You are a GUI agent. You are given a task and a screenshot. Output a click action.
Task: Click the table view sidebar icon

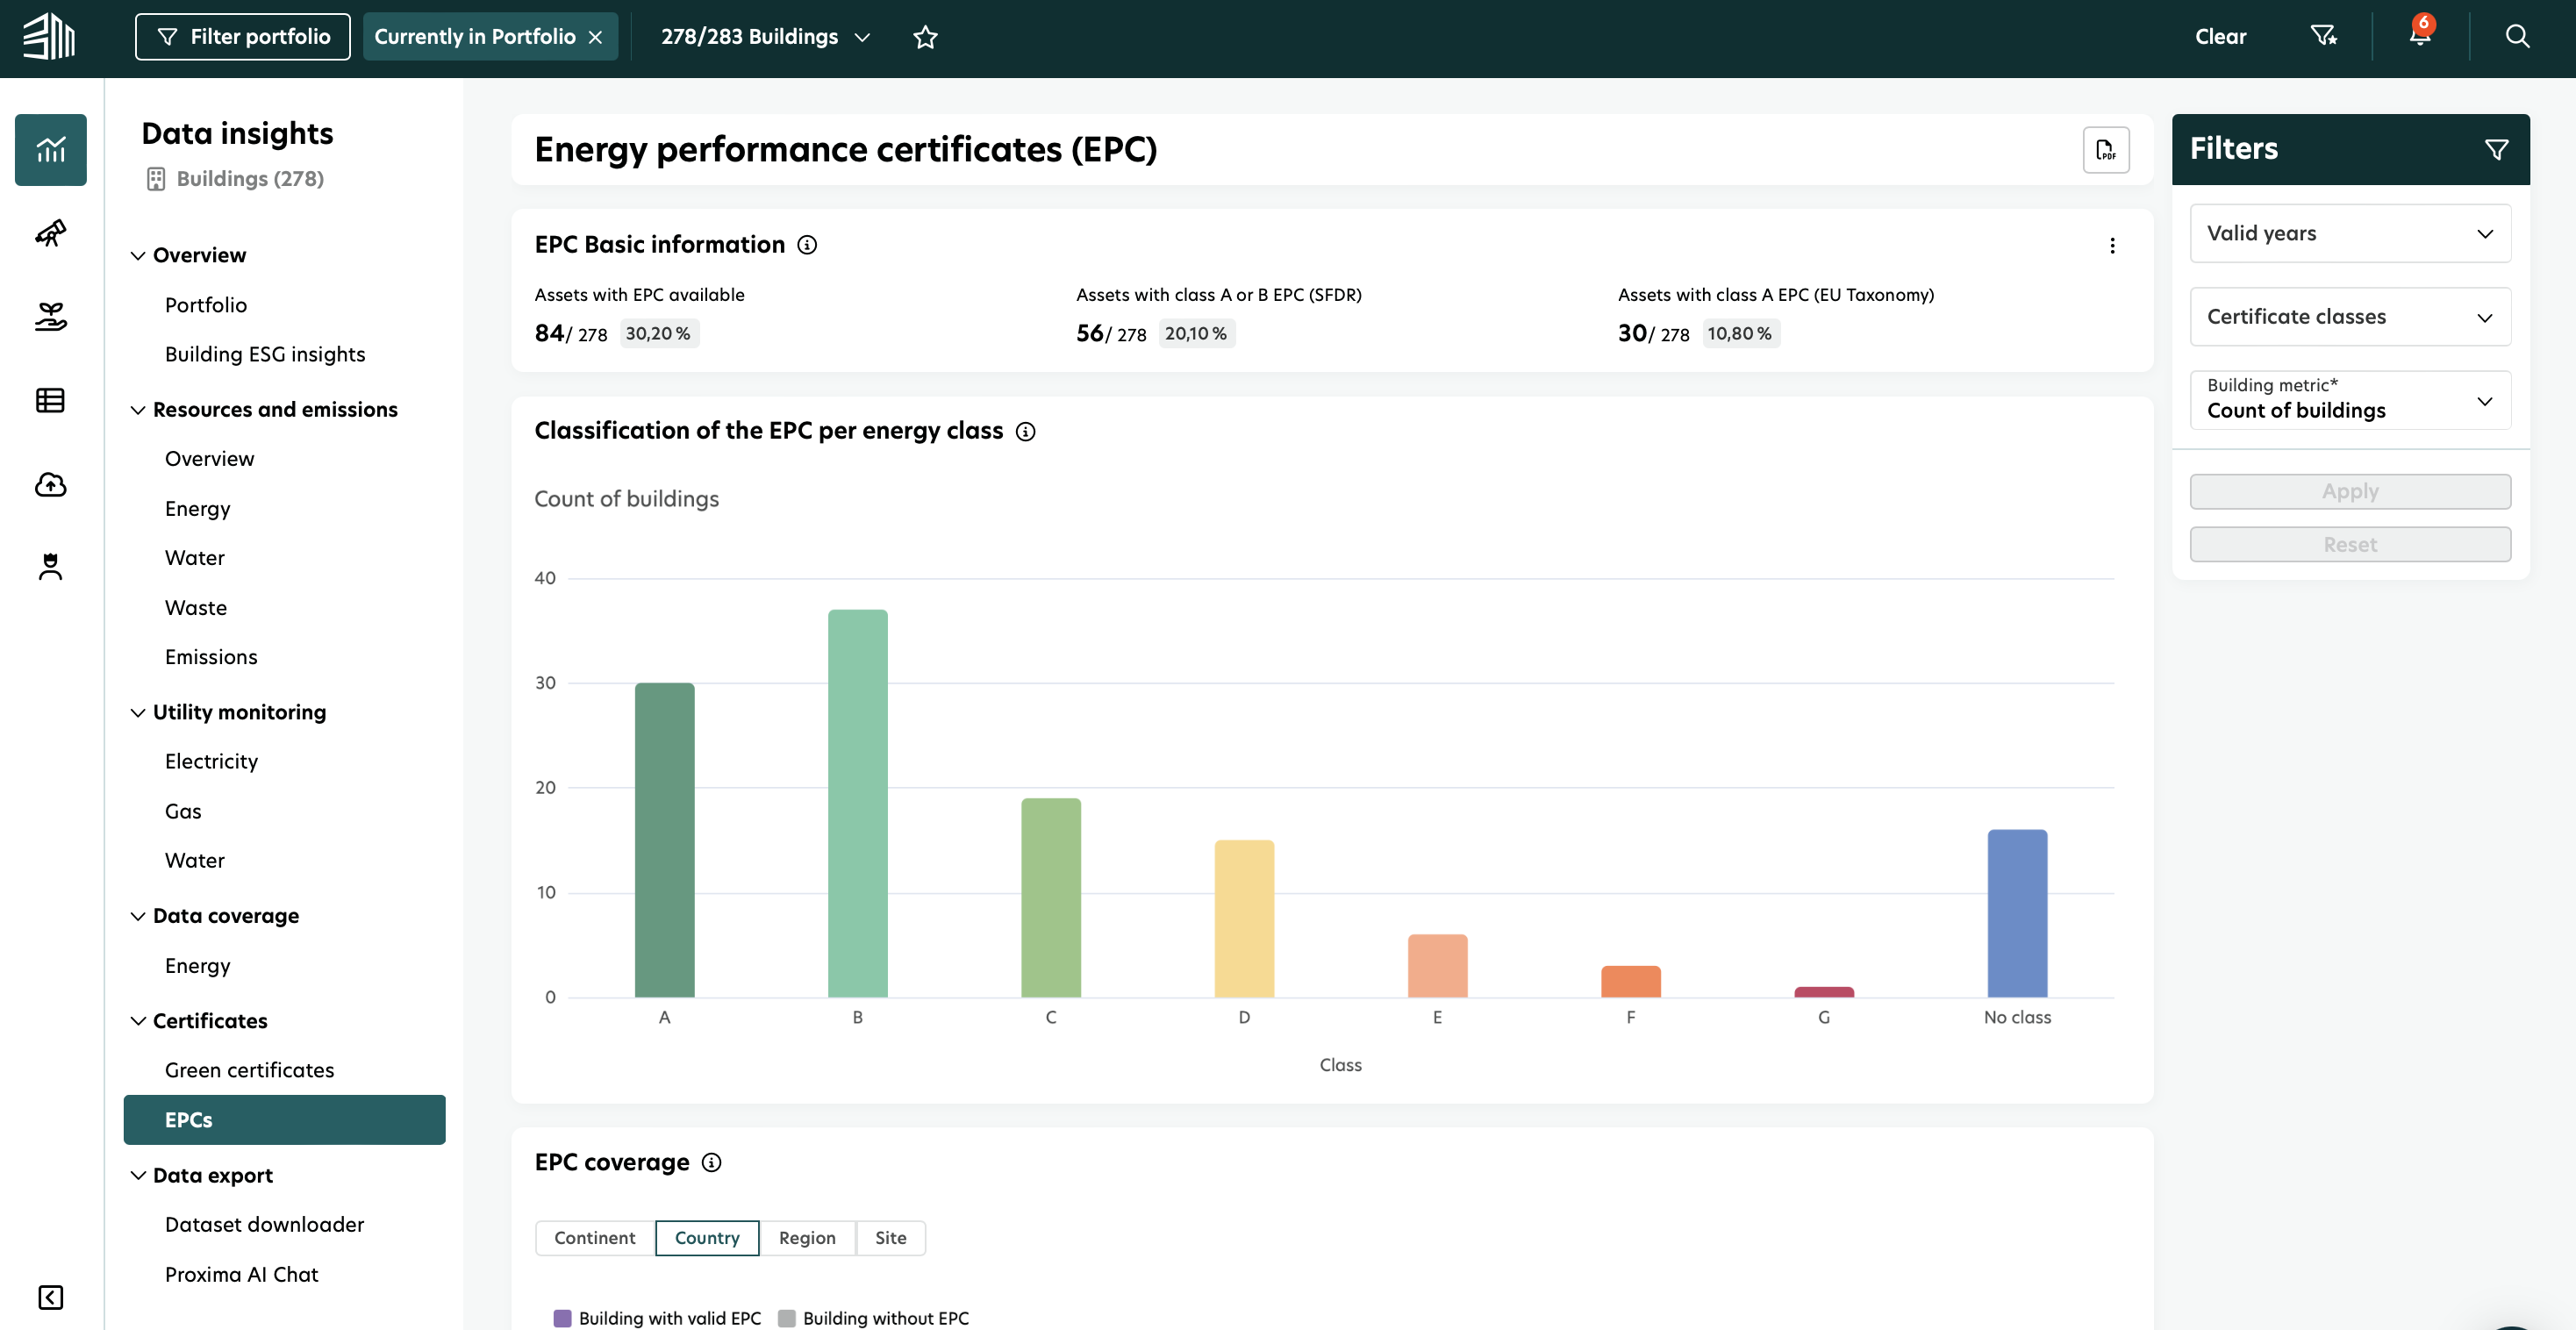[50, 401]
